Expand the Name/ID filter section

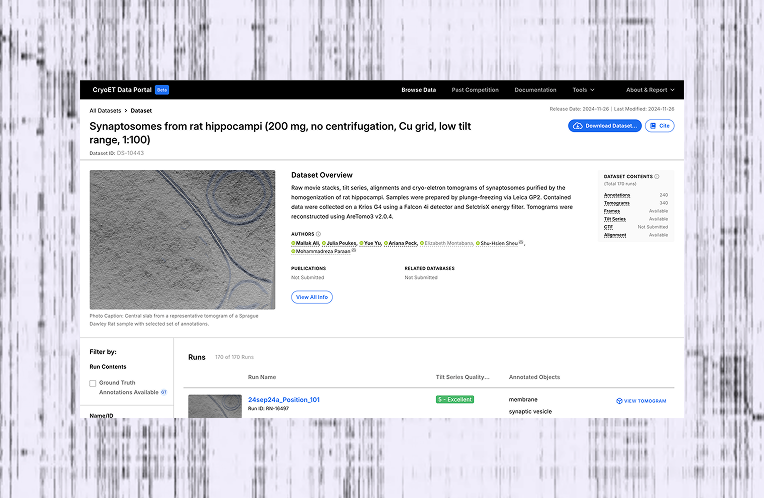(102, 414)
